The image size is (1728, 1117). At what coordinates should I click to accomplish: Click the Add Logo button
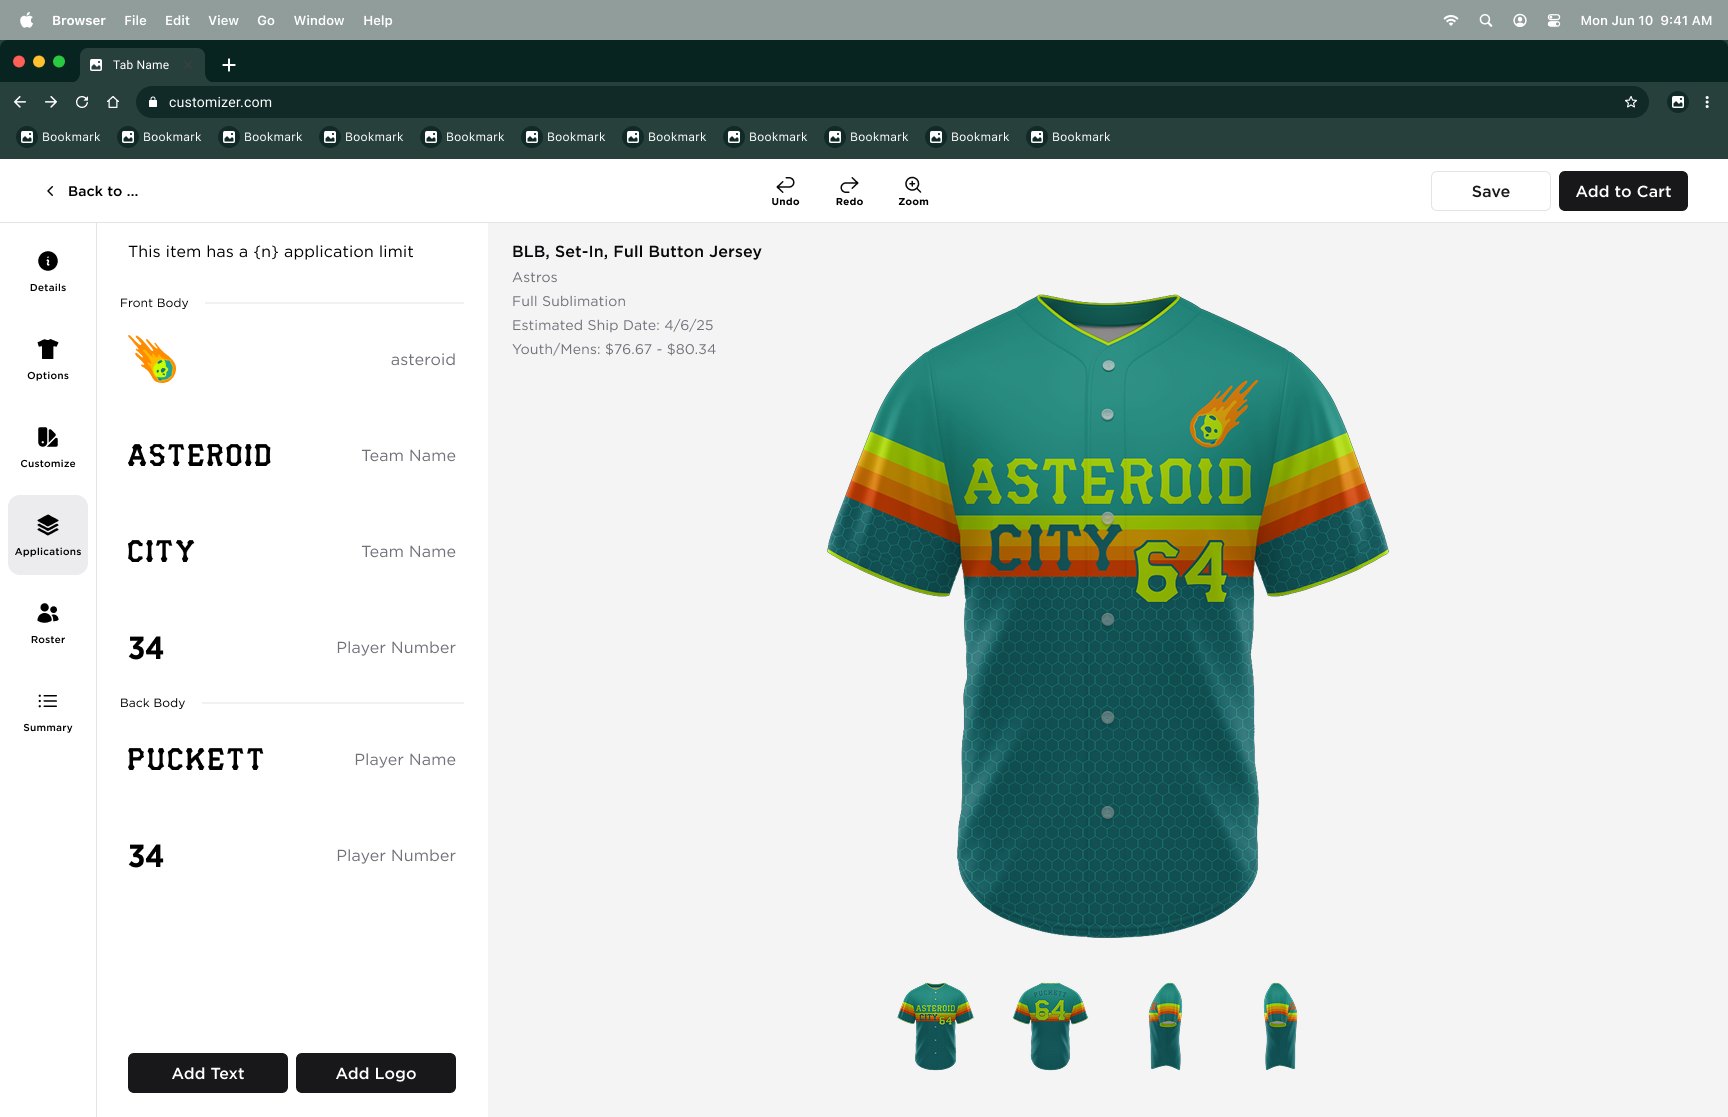[376, 1073]
